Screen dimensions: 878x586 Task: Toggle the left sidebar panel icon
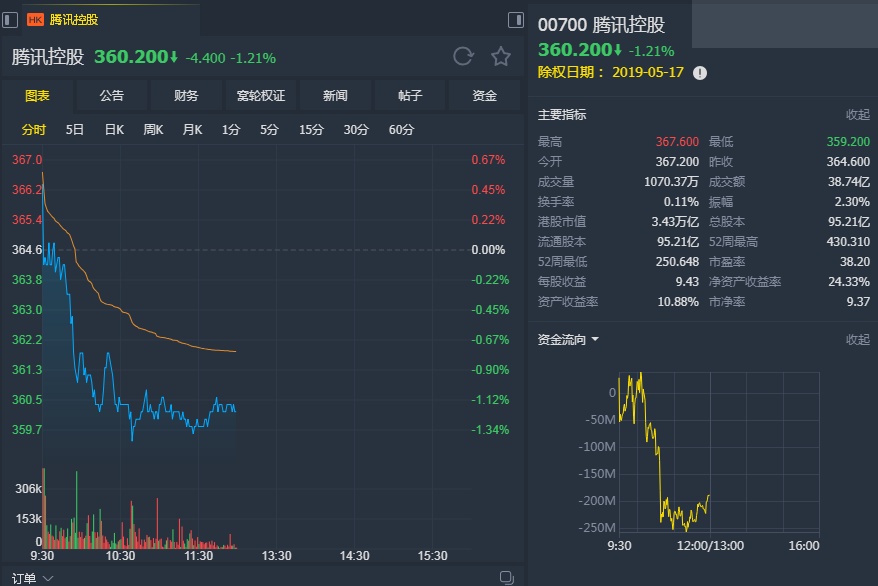pos(10,20)
